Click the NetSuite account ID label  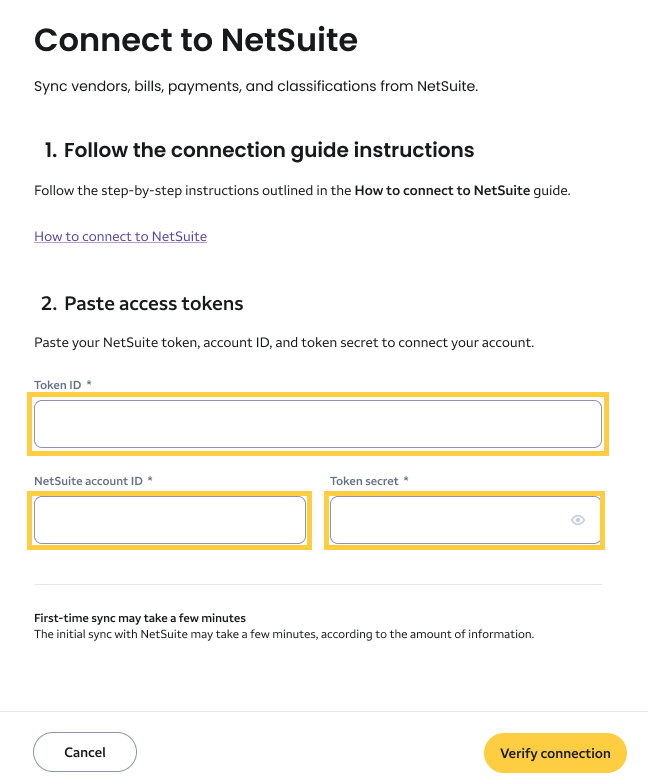(88, 481)
